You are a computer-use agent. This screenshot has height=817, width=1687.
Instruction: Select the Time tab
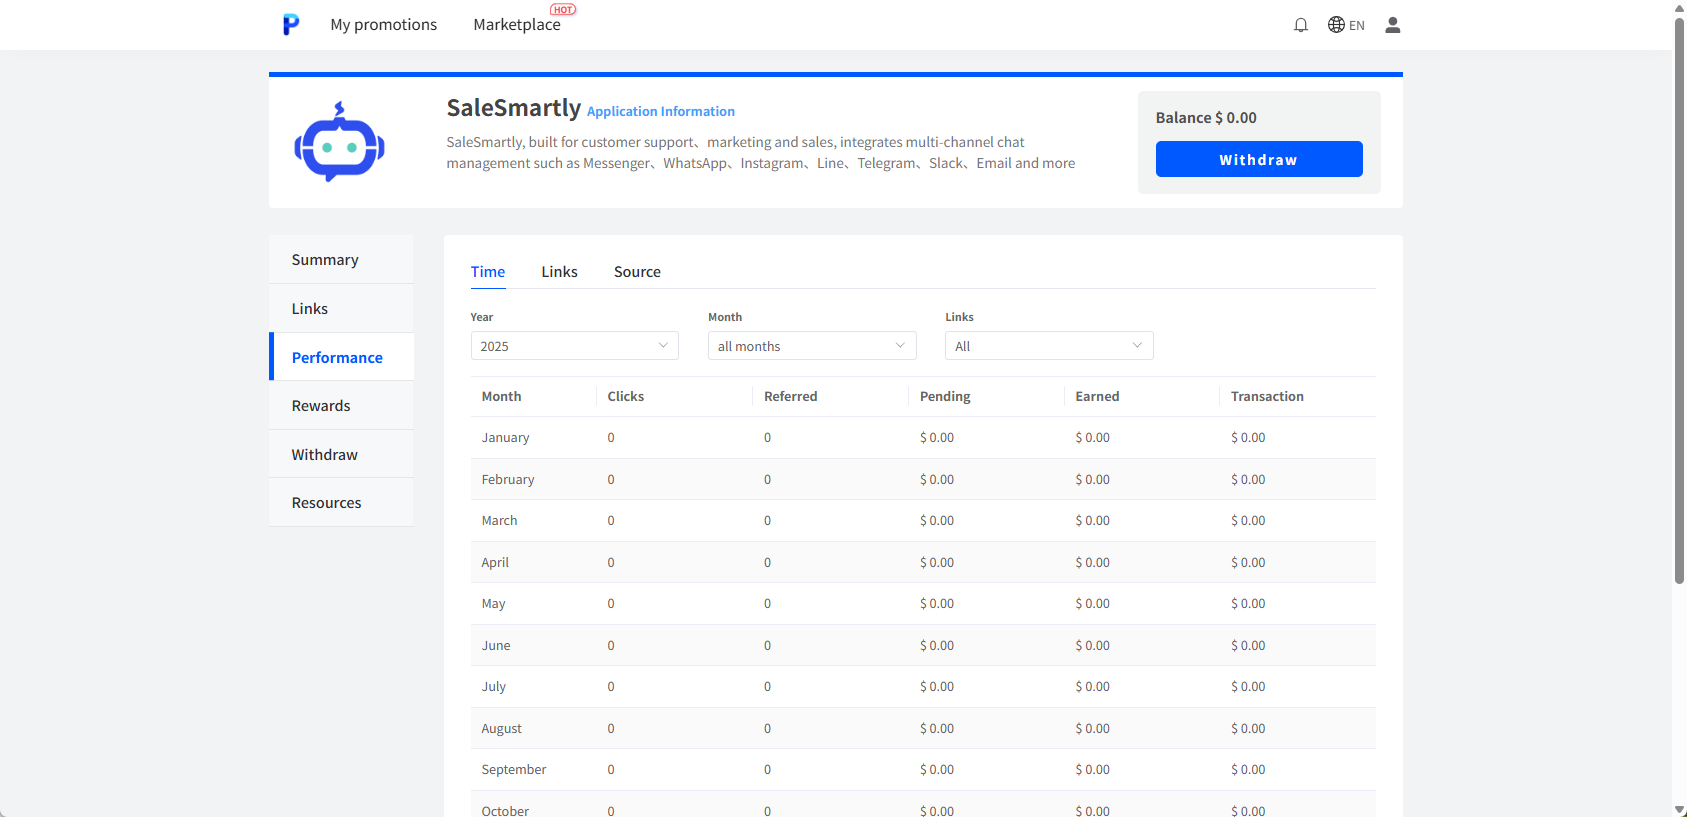tap(488, 272)
